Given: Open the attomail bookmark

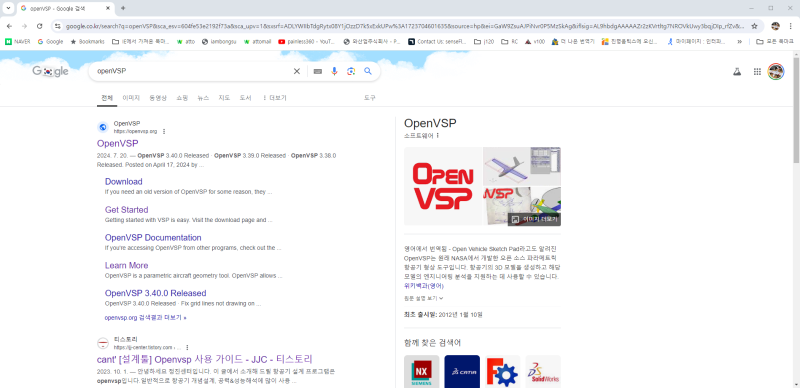Looking at the screenshot, I should pos(258,42).
